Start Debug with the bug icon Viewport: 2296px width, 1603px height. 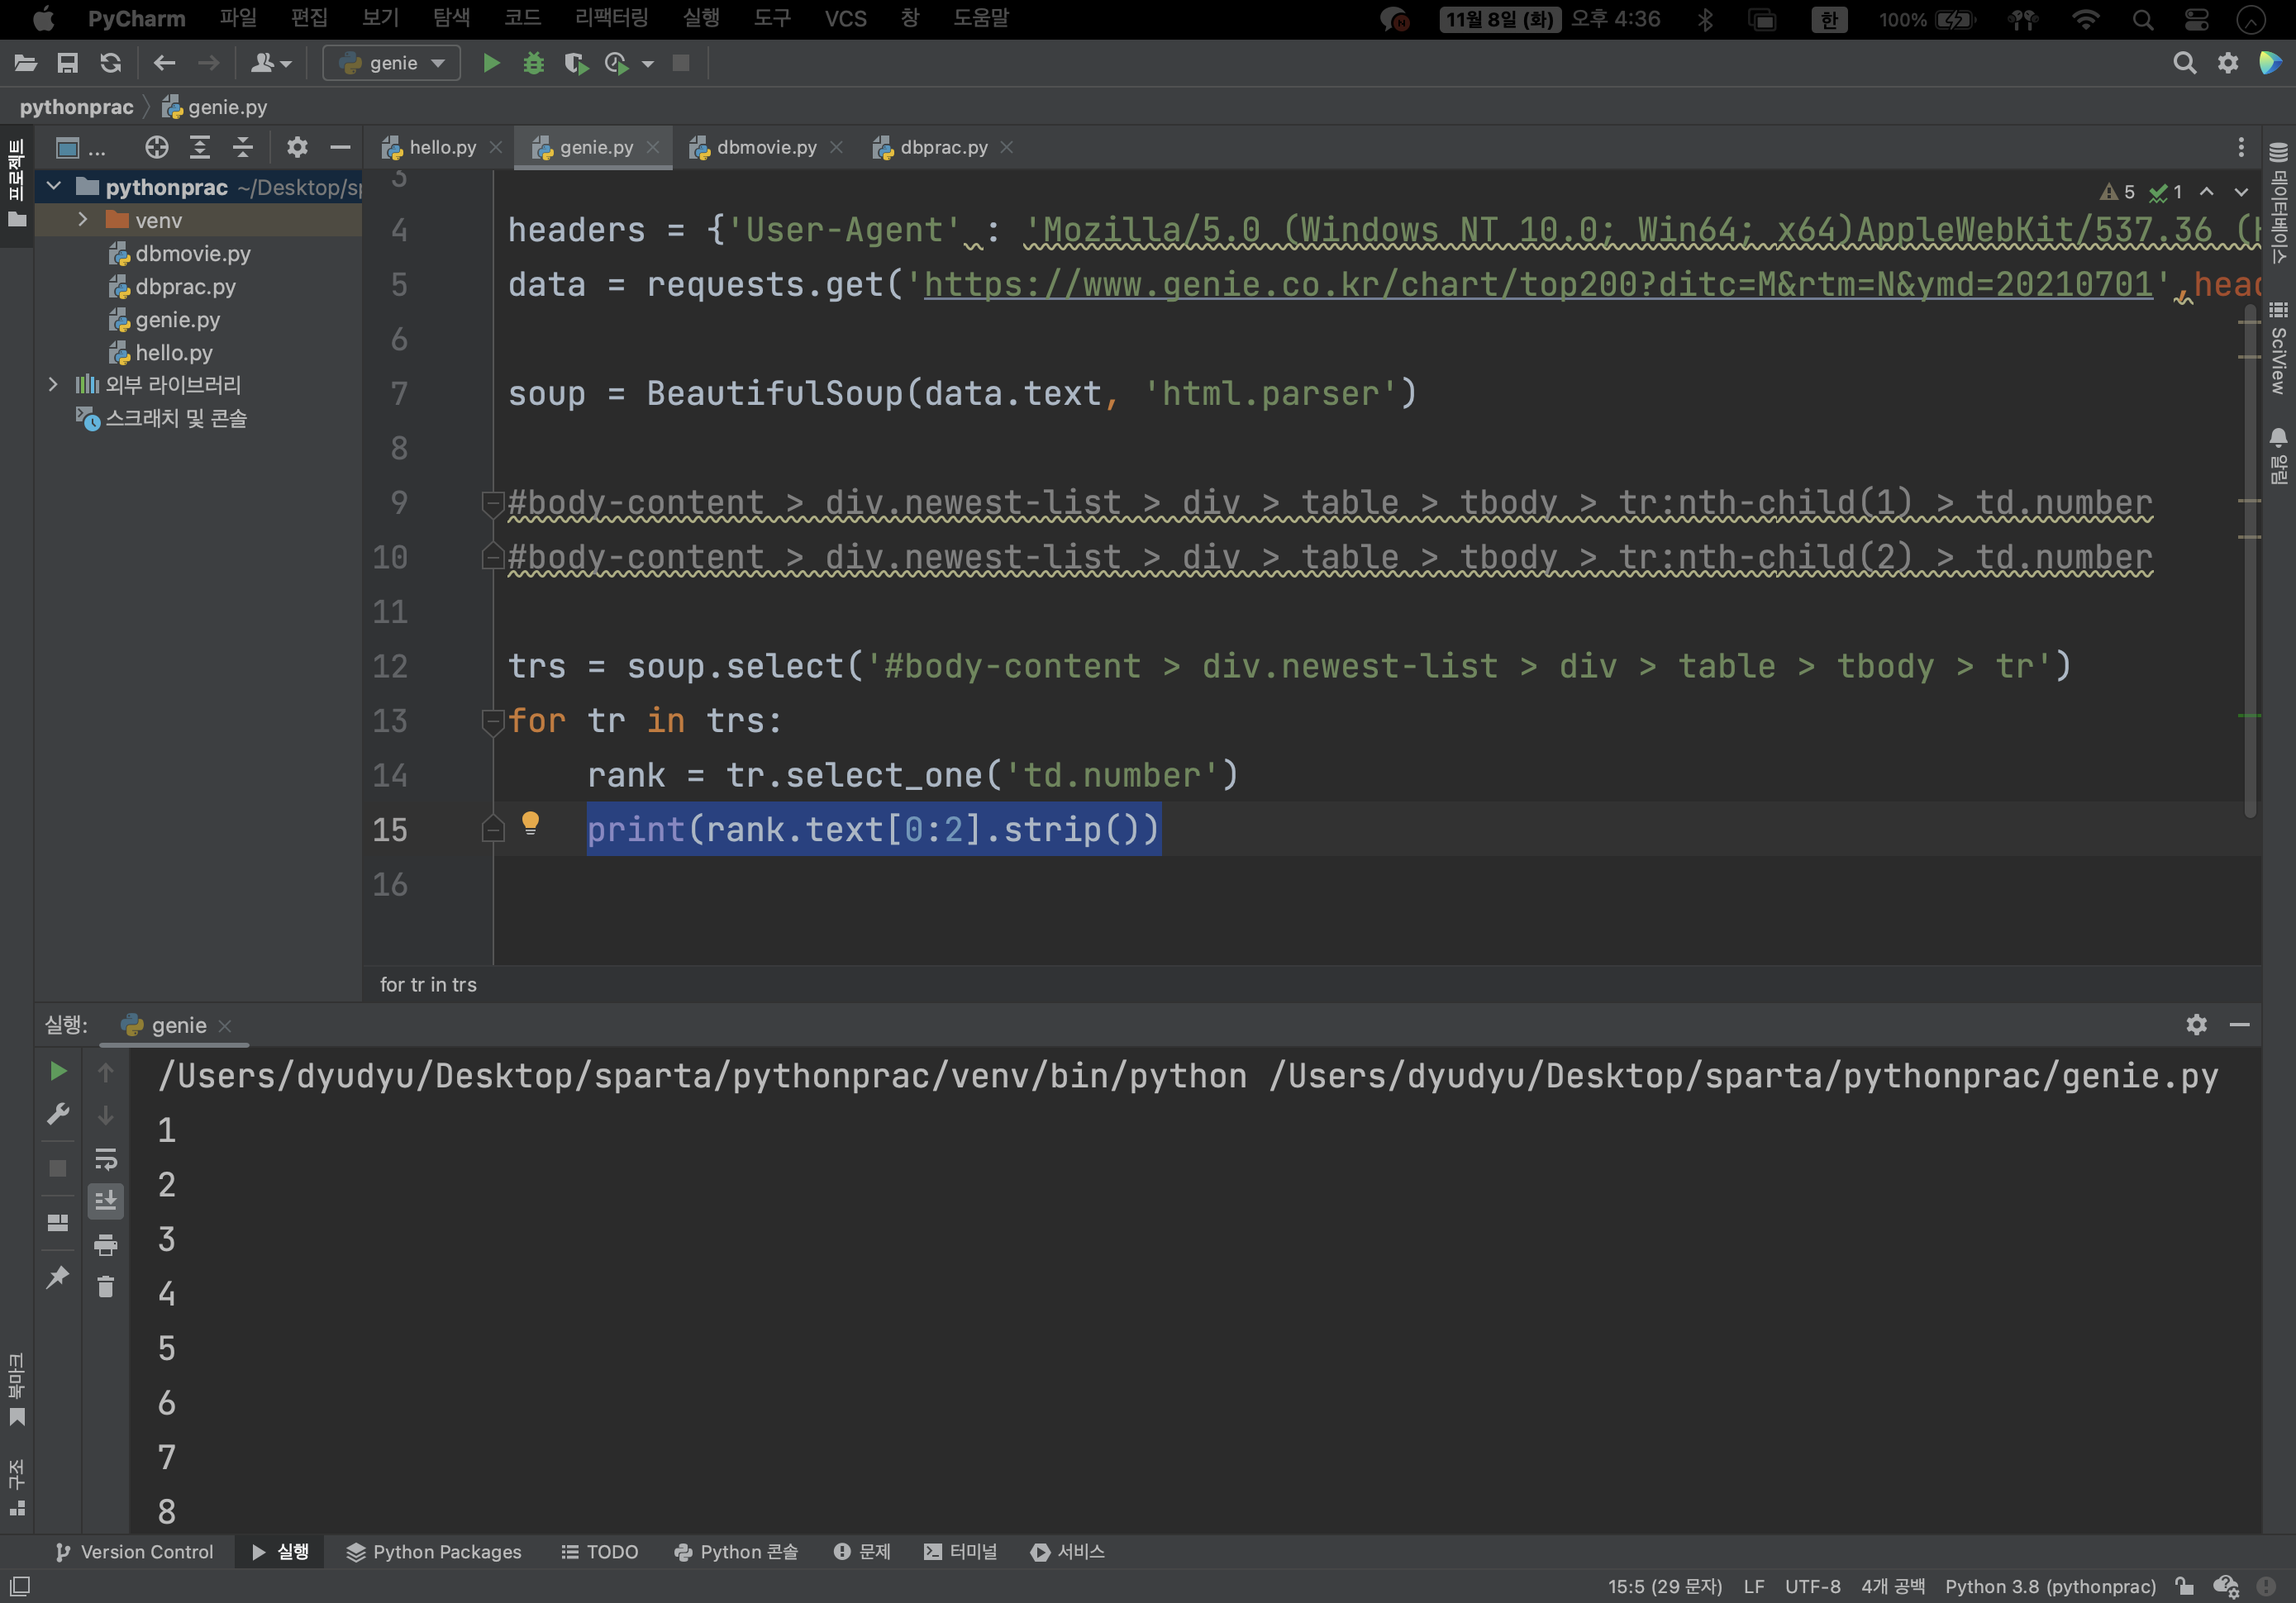(533, 63)
